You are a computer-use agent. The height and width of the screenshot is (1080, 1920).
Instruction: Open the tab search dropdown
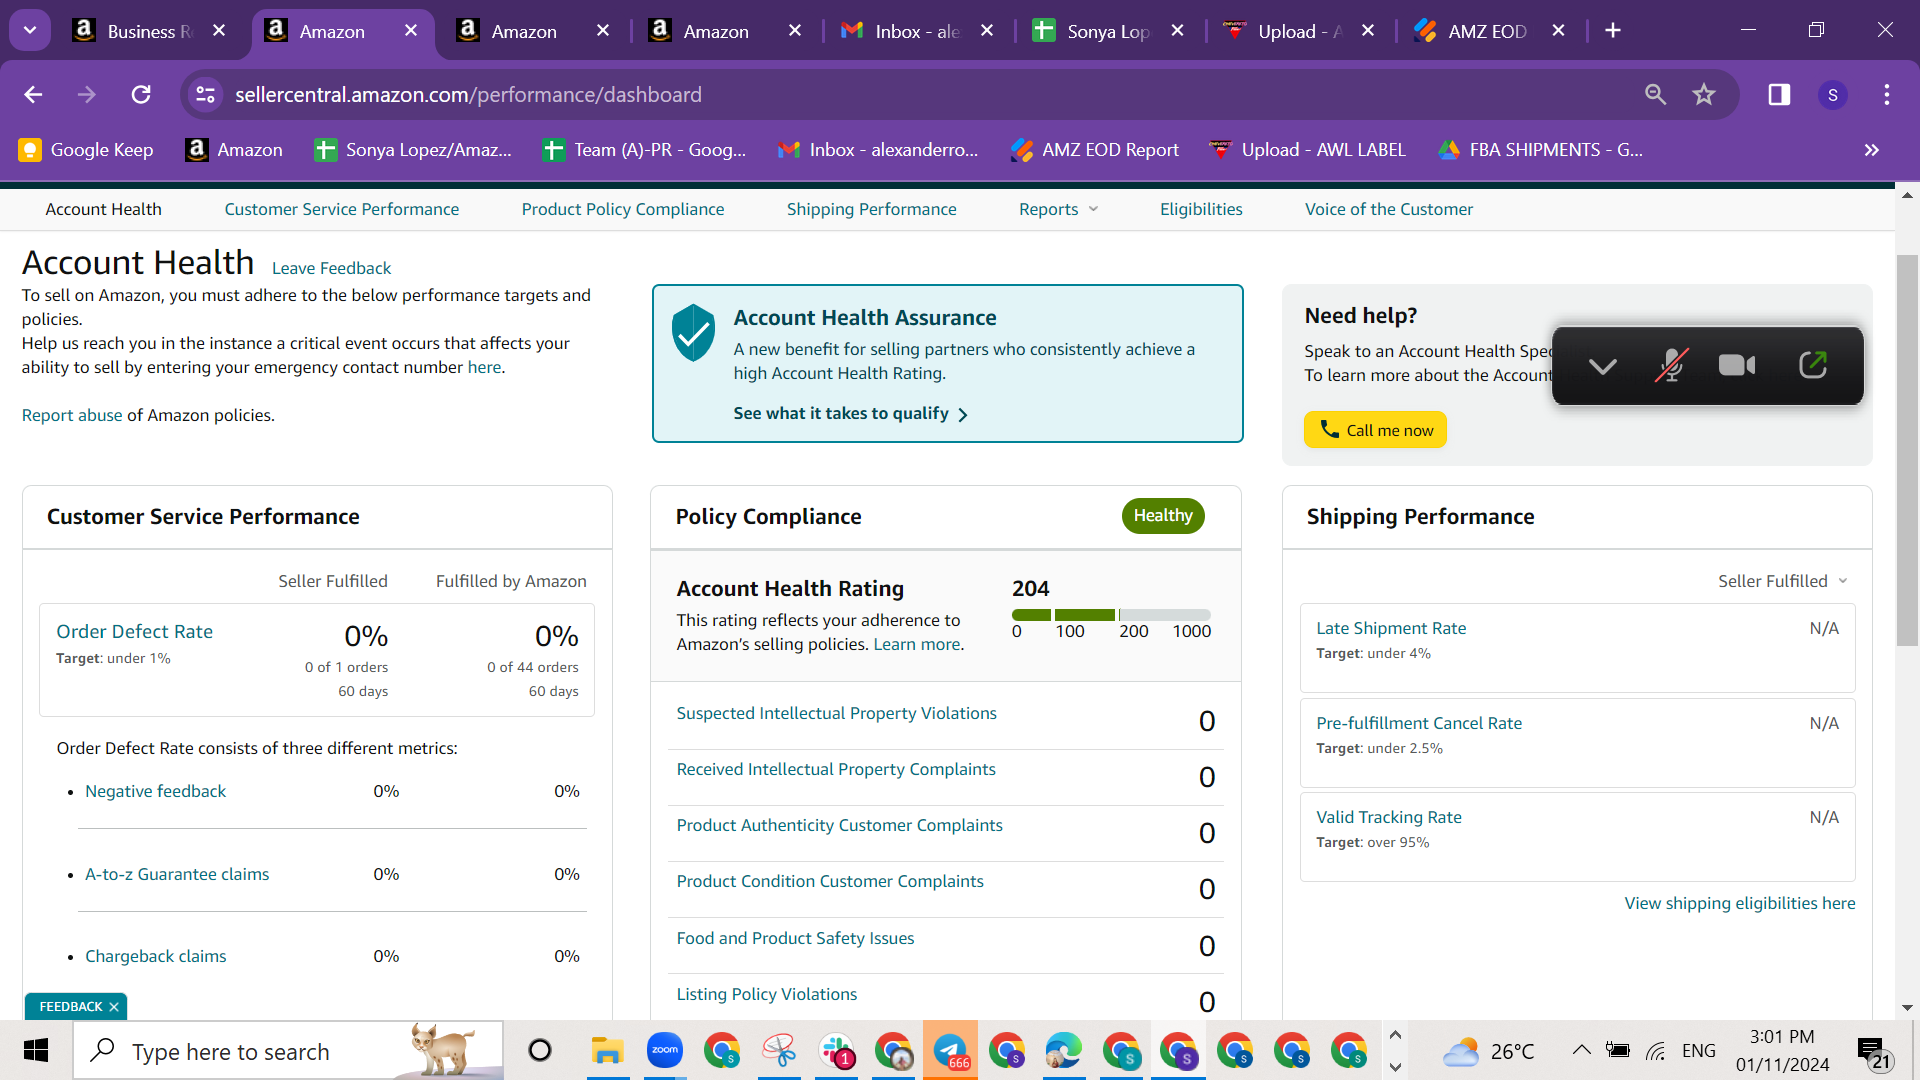(30, 30)
